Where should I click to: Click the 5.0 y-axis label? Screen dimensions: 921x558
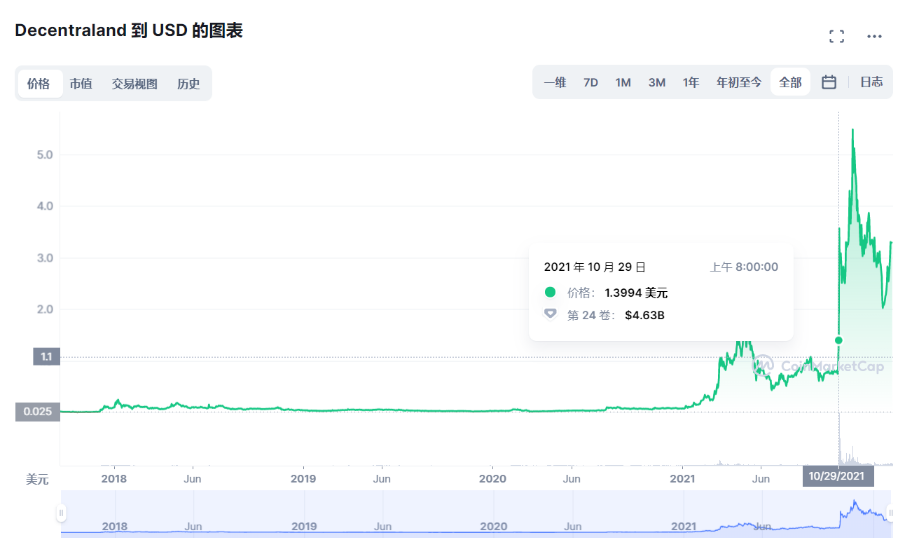[x=45, y=155]
